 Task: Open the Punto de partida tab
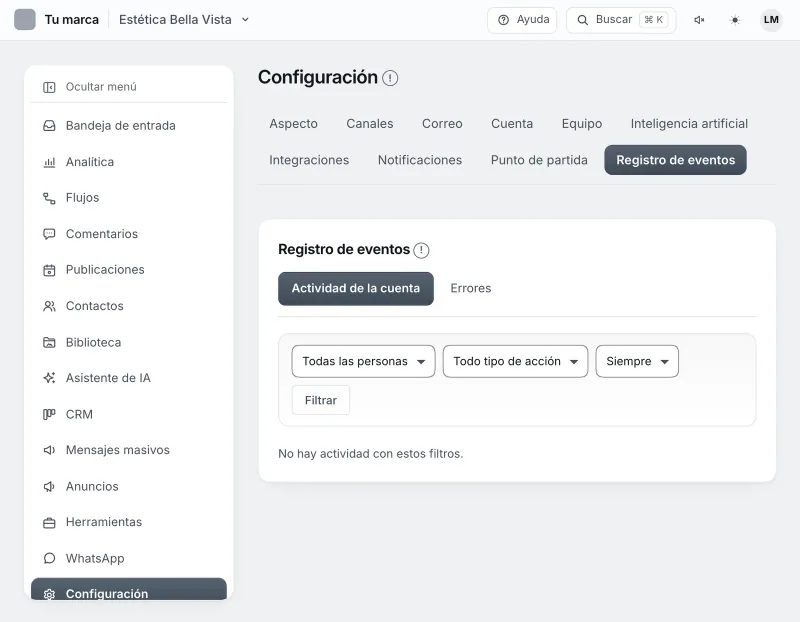(x=539, y=160)
